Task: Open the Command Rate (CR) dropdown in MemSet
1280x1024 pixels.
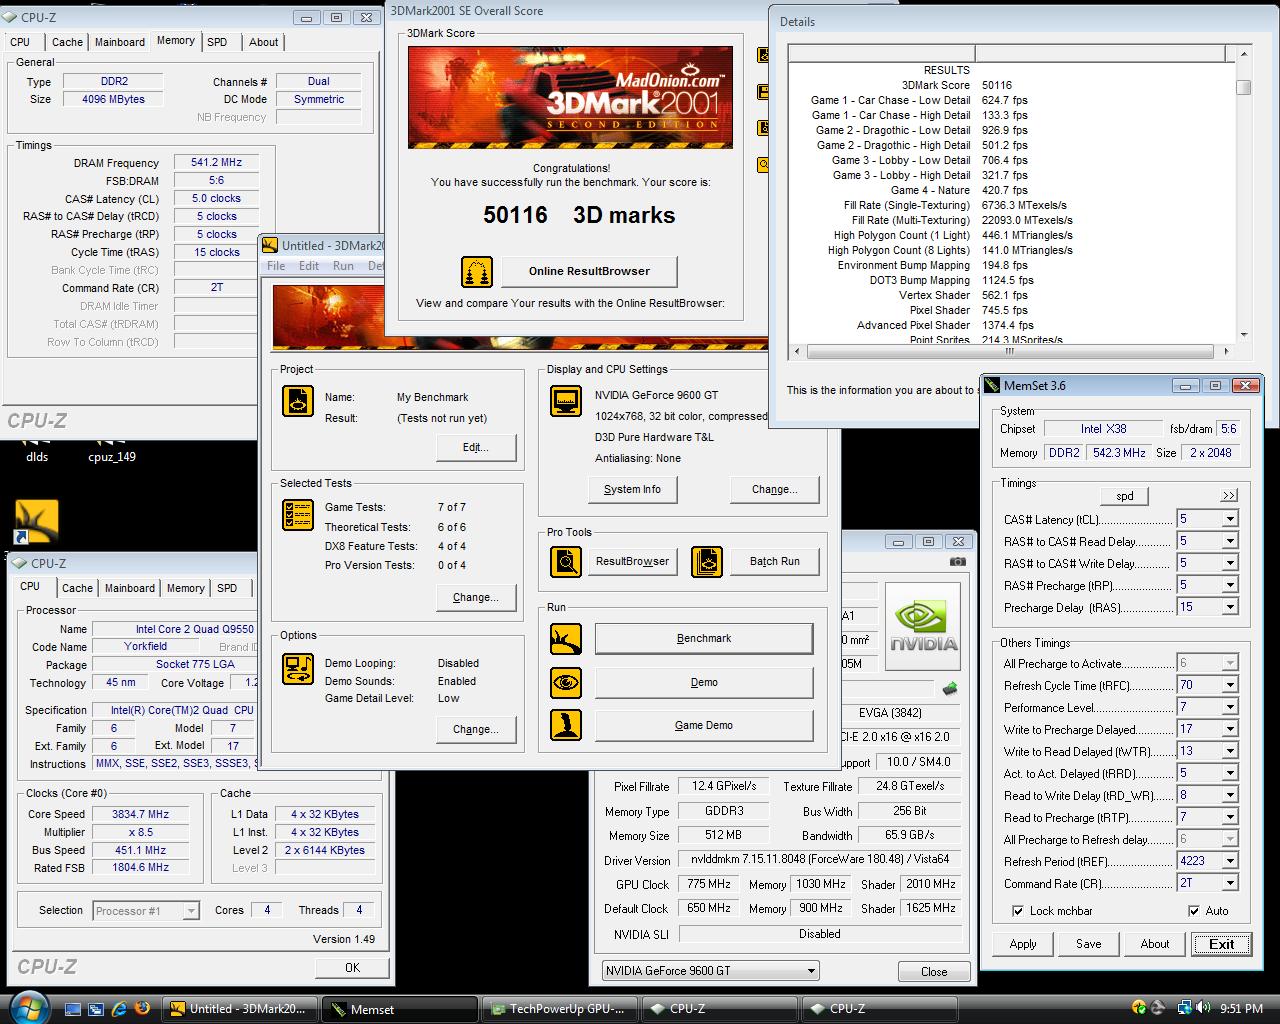Action: pyautogui.click(x=1230, y=883)
